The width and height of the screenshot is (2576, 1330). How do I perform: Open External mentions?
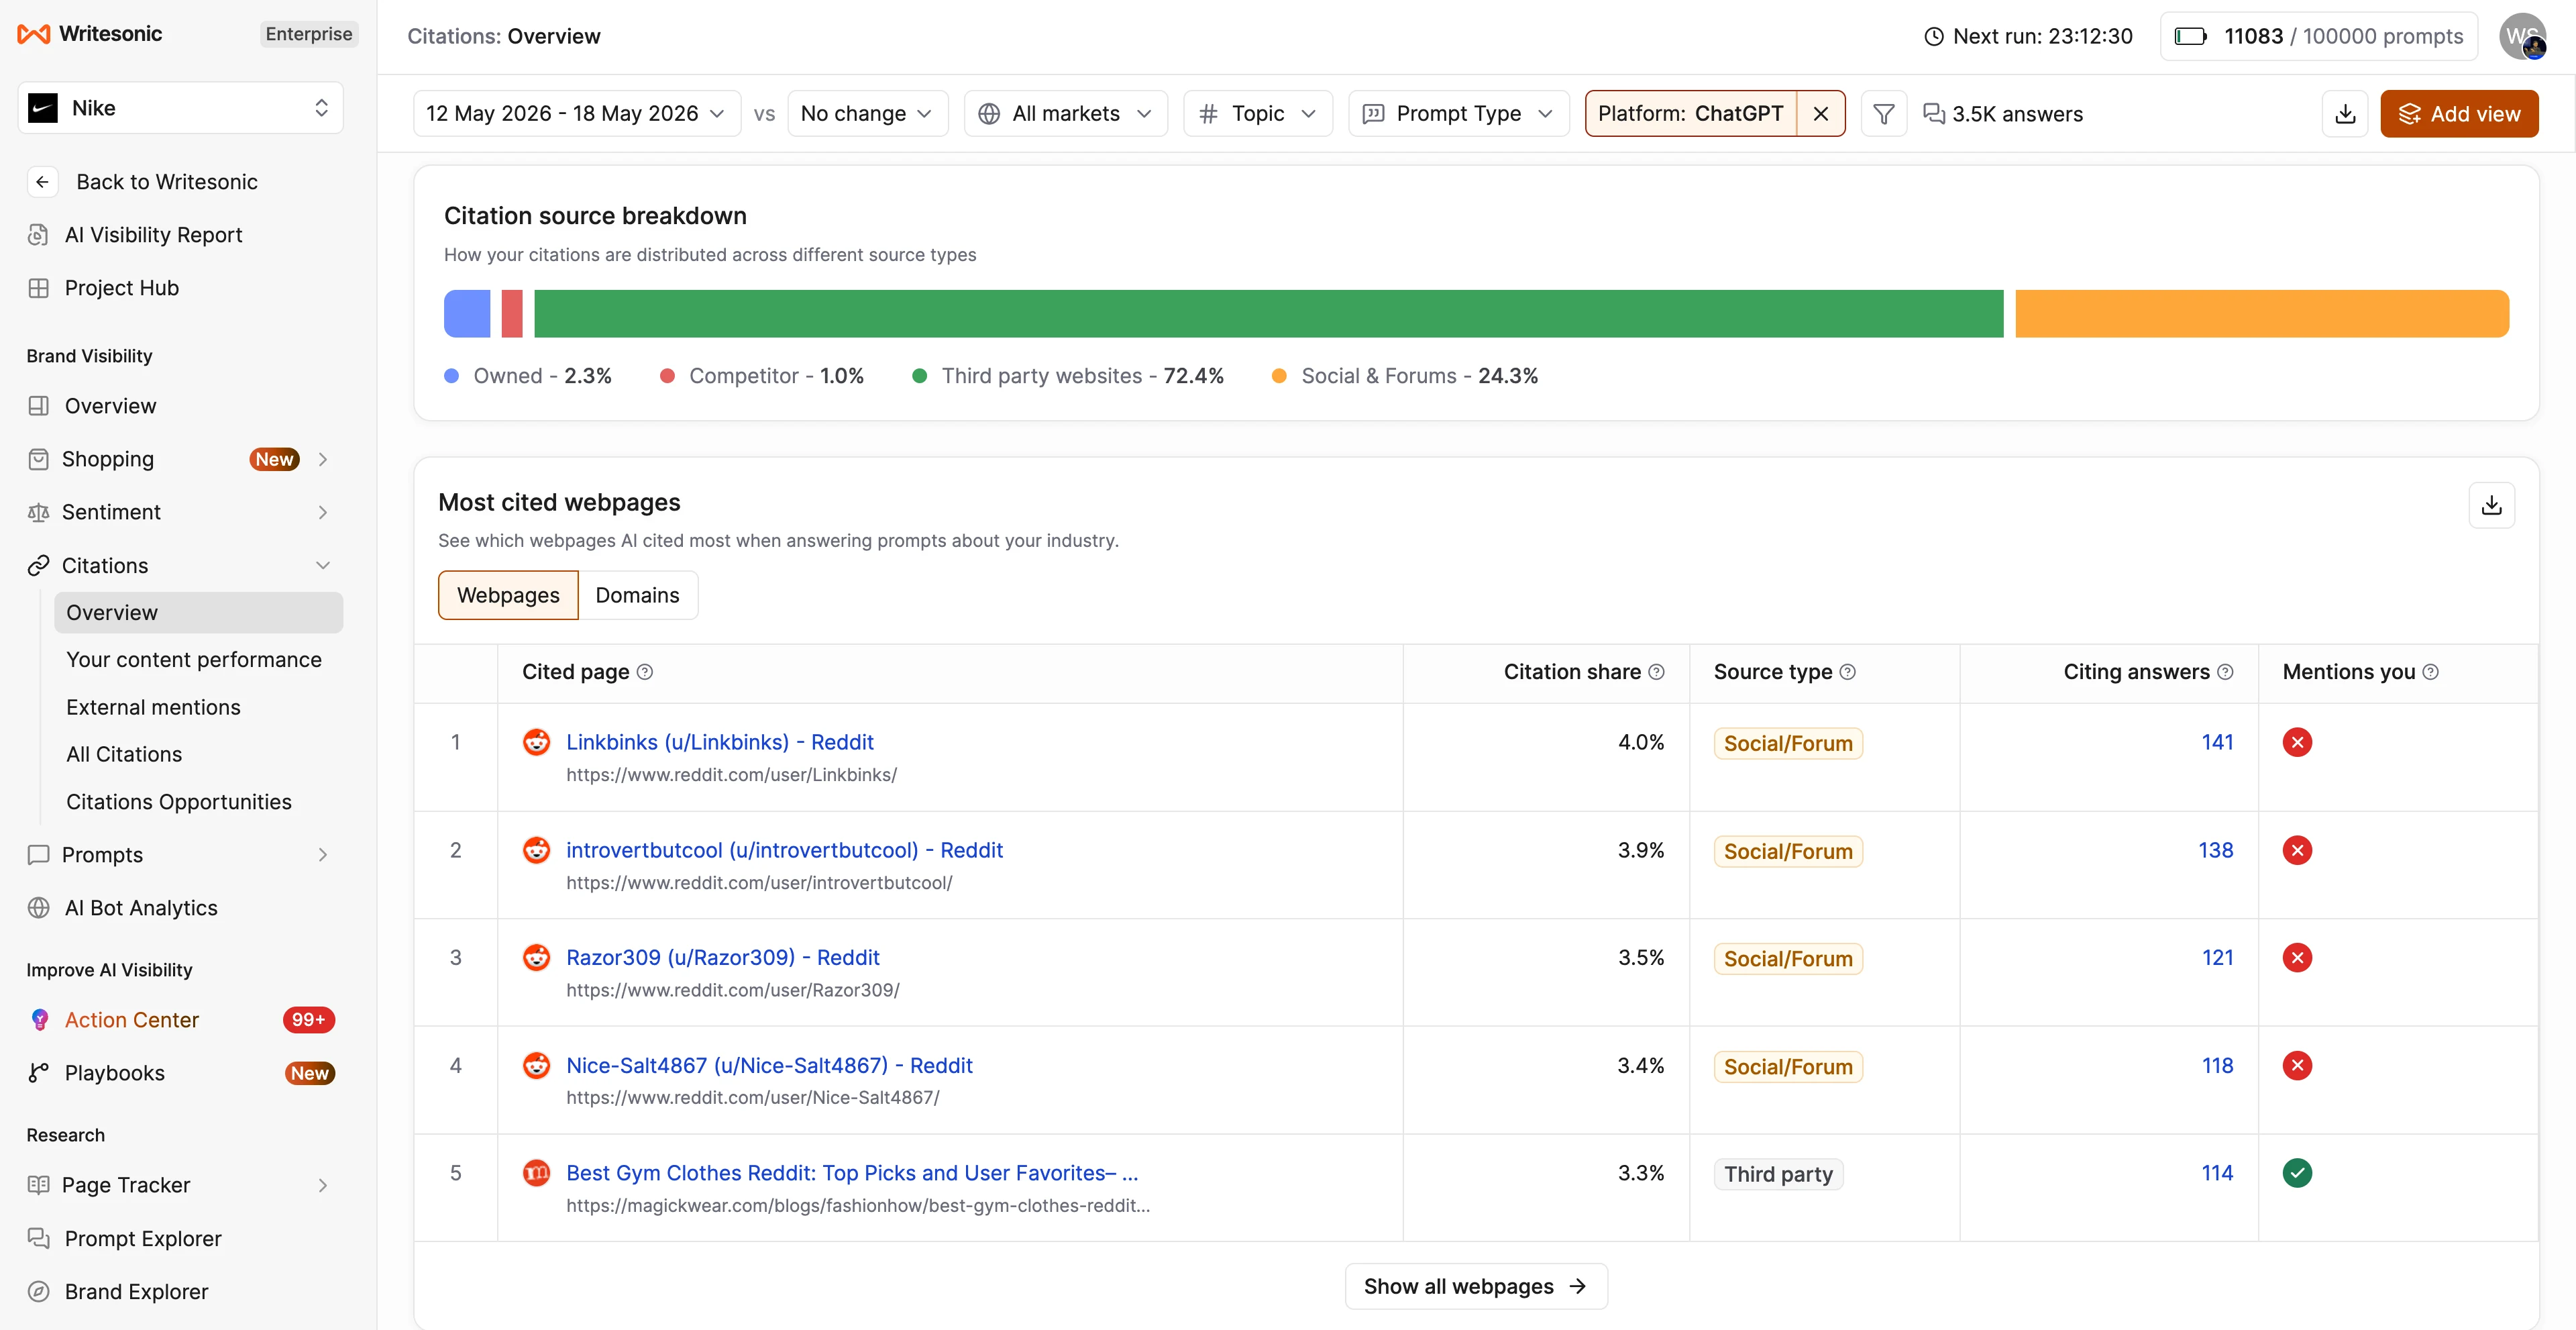pos(153,707)
